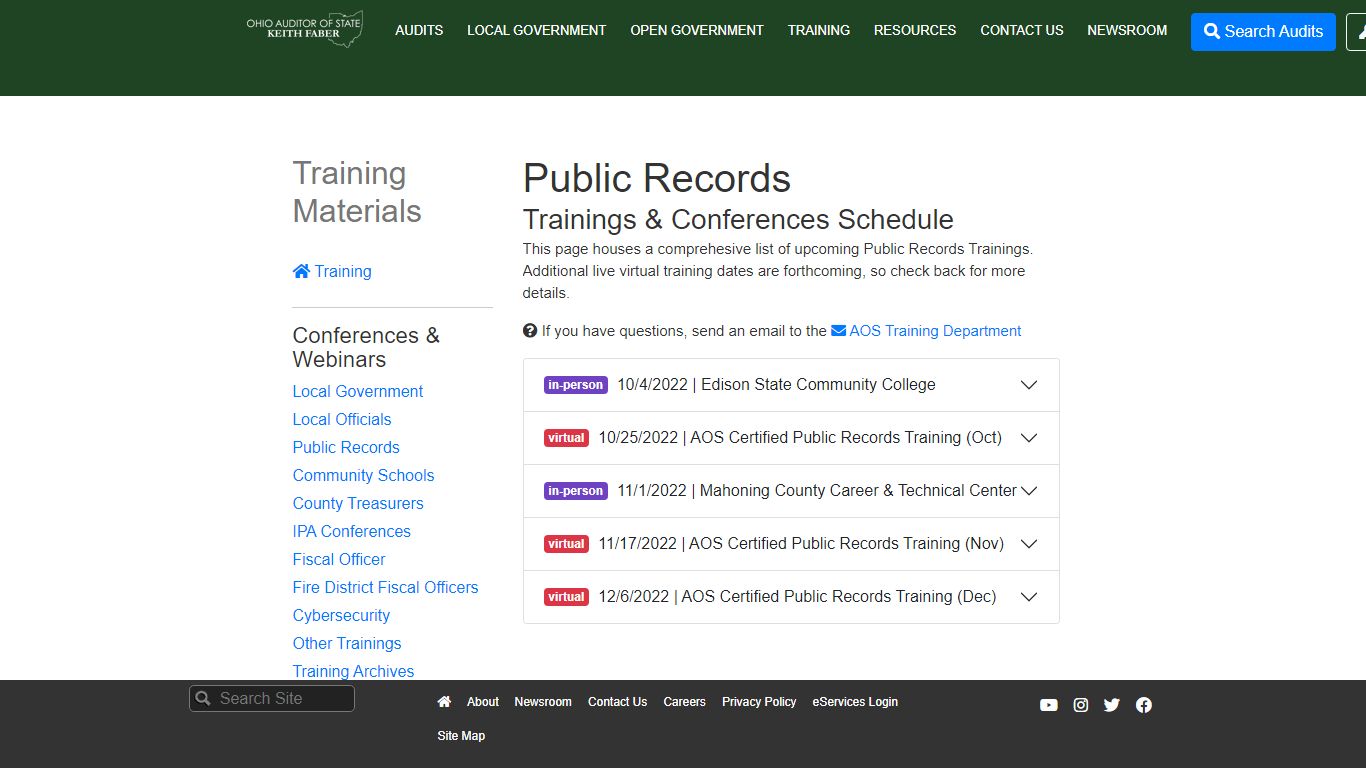Image resolution: width=1366 pixels, height=768 pixels.
Task: Open the TRAINING menu
Action: point(819,30)
